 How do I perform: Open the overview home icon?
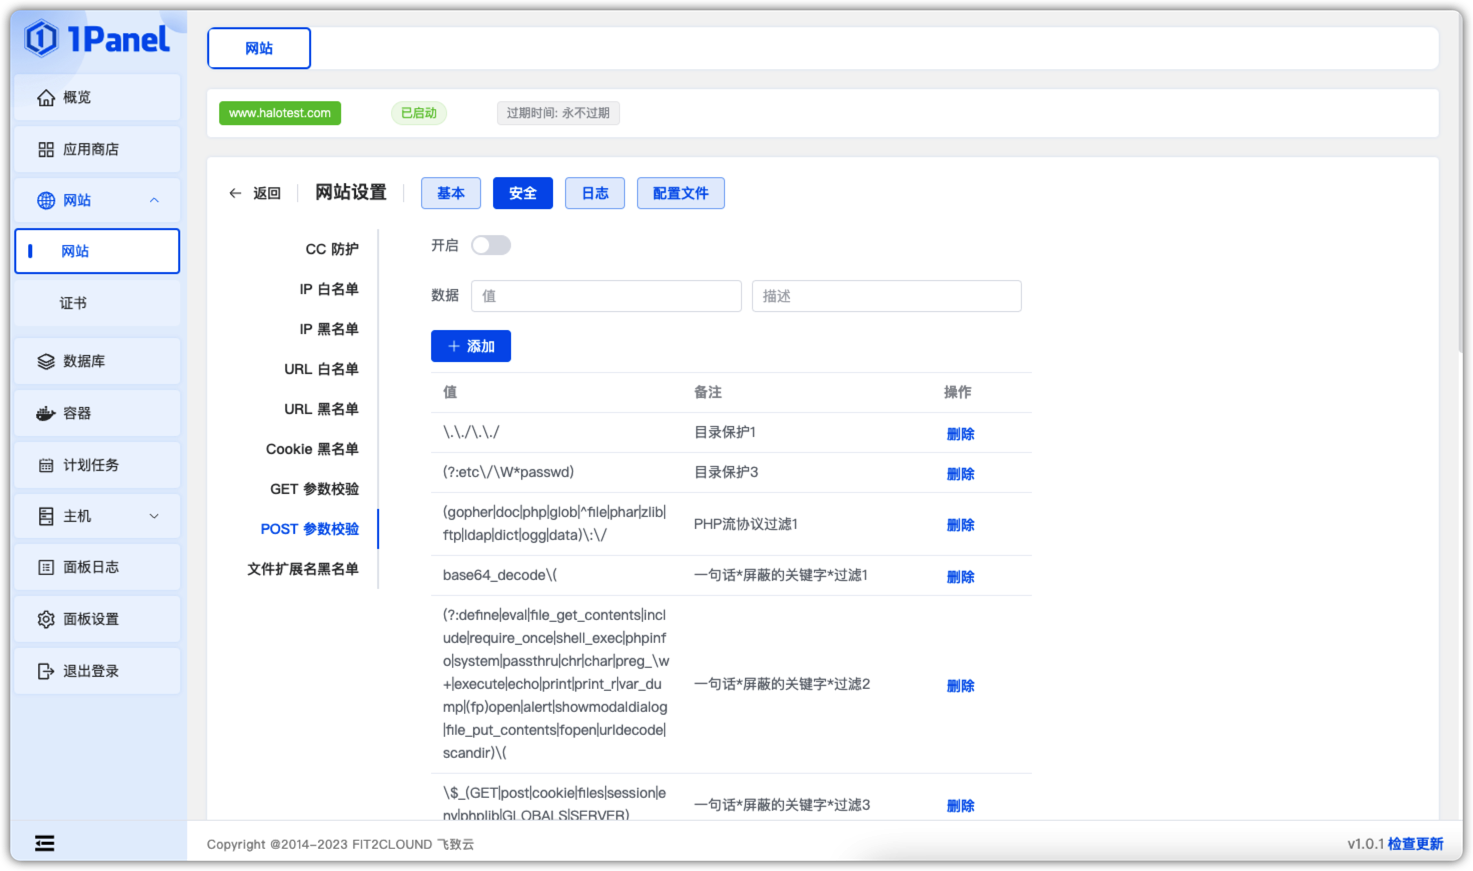[x=46, y=97]
